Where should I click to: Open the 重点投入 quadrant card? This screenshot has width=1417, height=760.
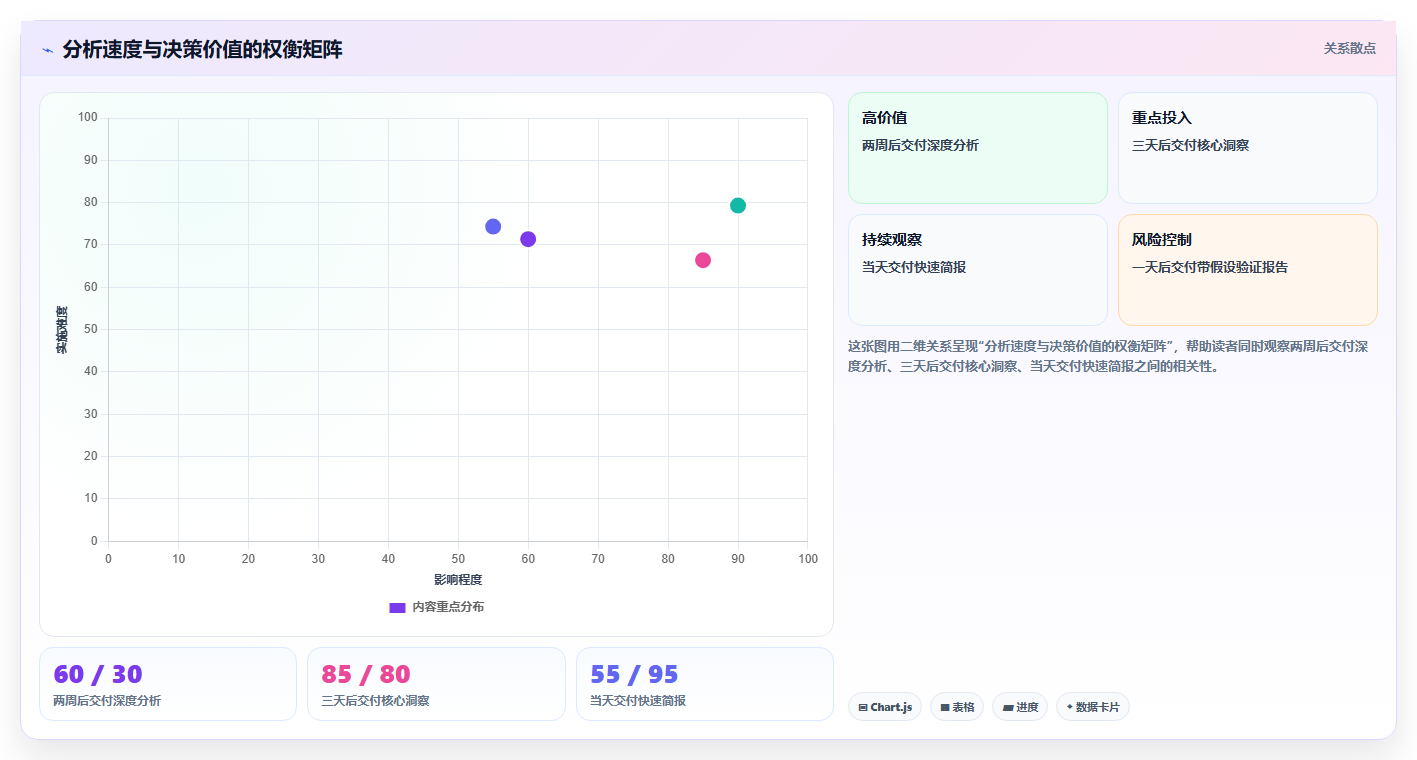point(1248,148)
